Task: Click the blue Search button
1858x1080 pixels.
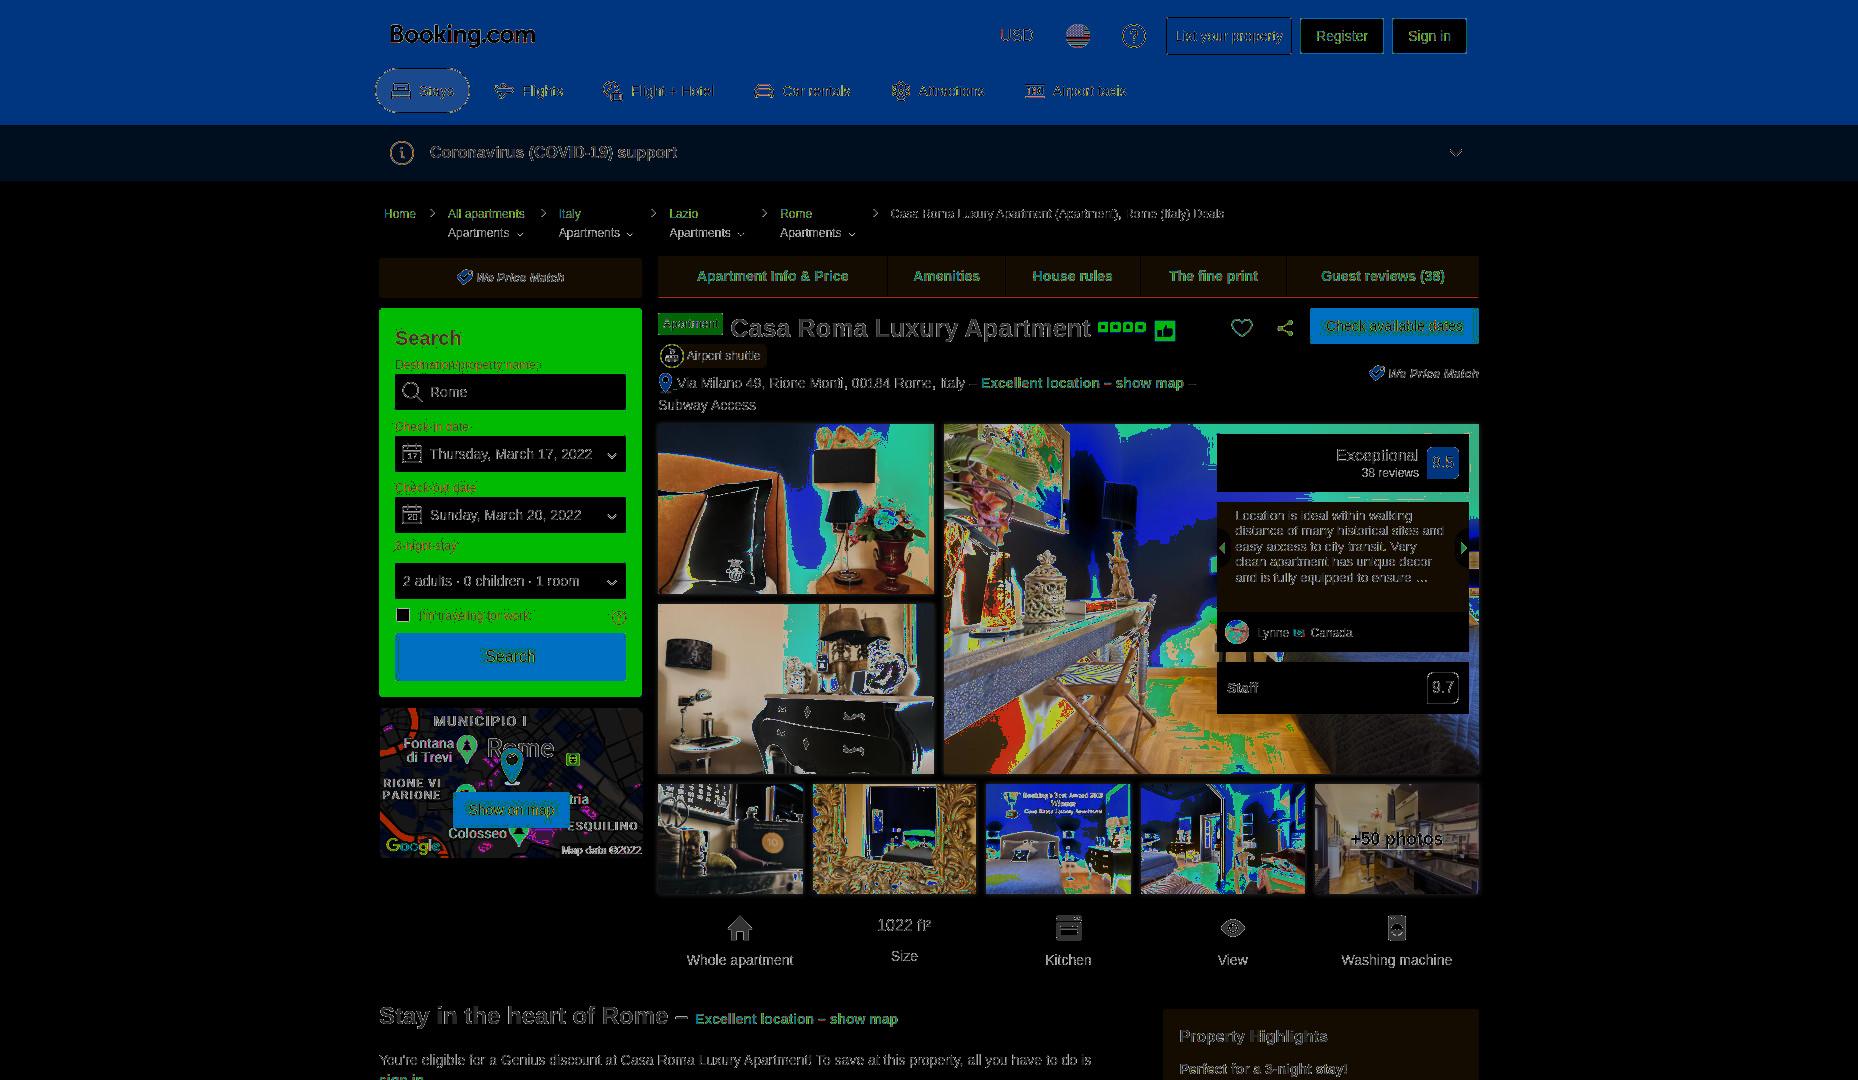Action: (x=510, y=656)
